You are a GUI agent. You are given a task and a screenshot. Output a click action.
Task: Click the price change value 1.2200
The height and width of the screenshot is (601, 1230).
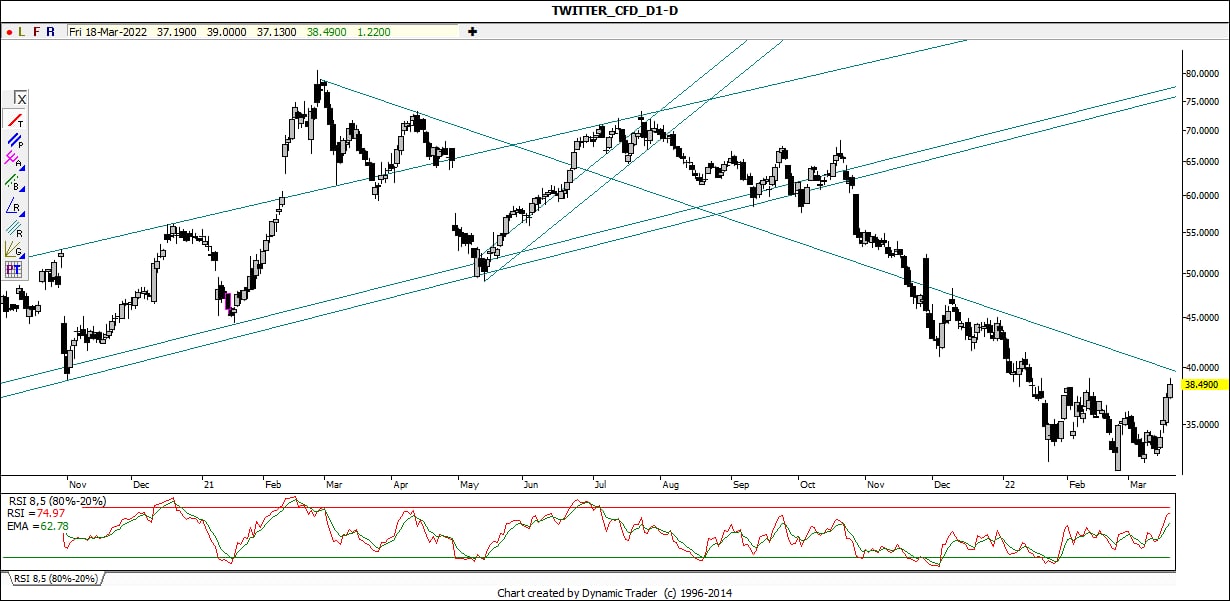pyautogui.click(x=373, y=32)
